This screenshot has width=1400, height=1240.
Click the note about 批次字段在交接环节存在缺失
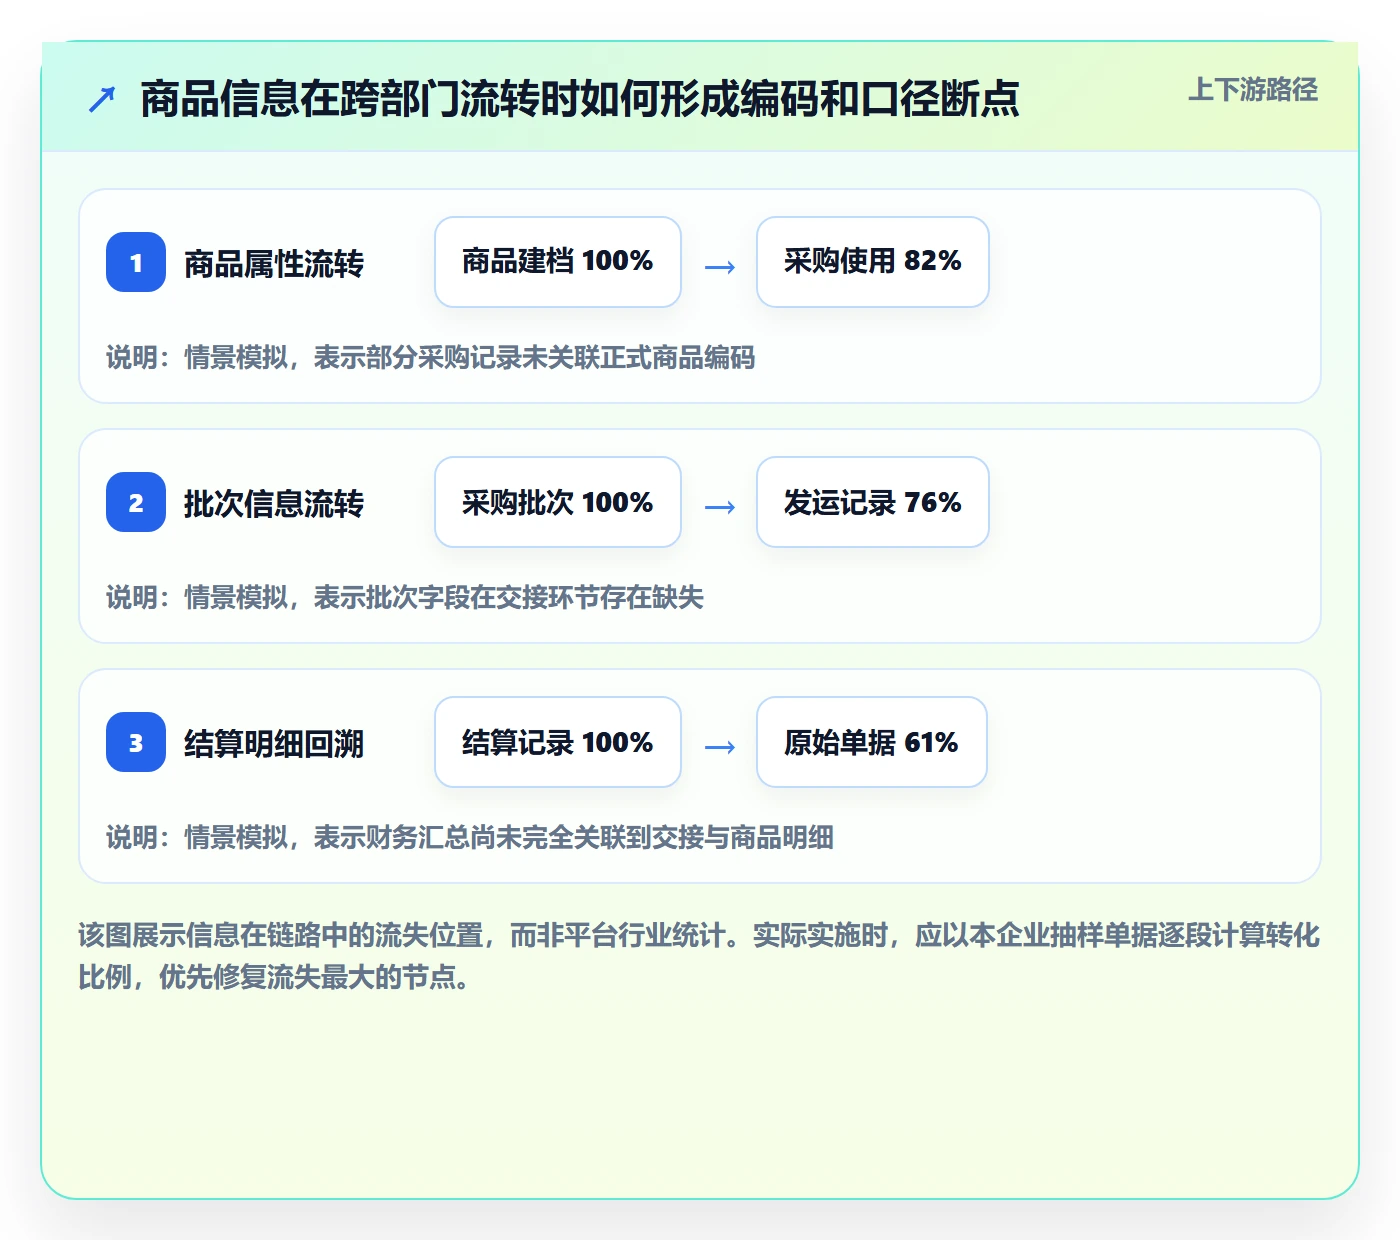click(x=405, y=598)
